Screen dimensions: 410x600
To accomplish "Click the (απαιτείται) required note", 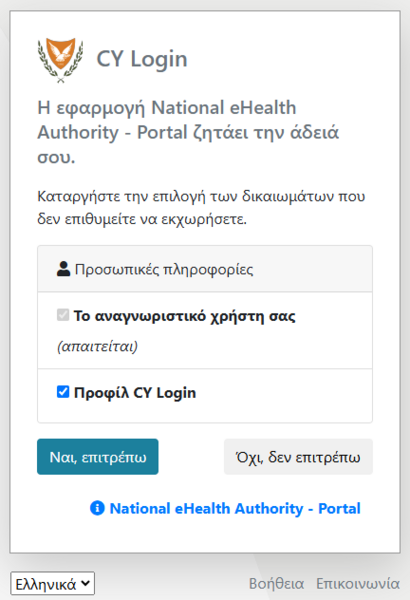I will click(97, 346).
